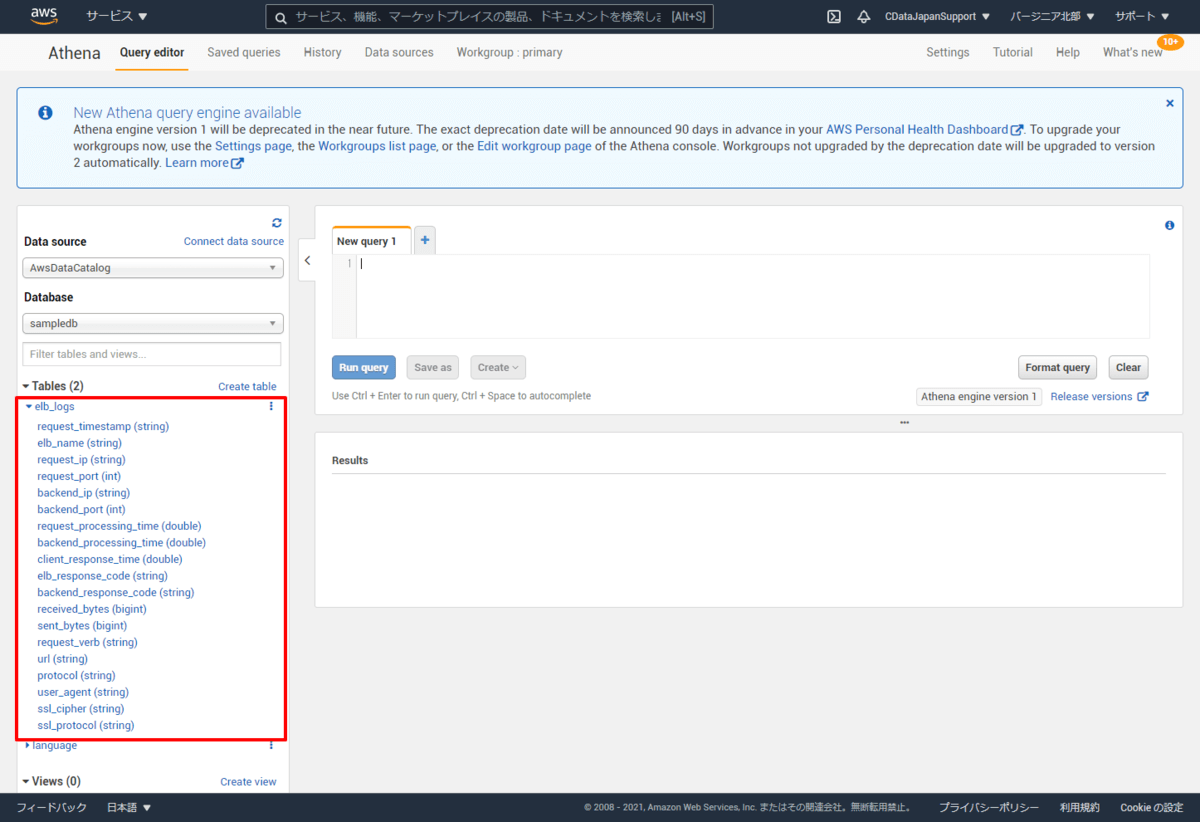Switch to the Query editor tab
The image size is (1200, 822).
(152, 52)
